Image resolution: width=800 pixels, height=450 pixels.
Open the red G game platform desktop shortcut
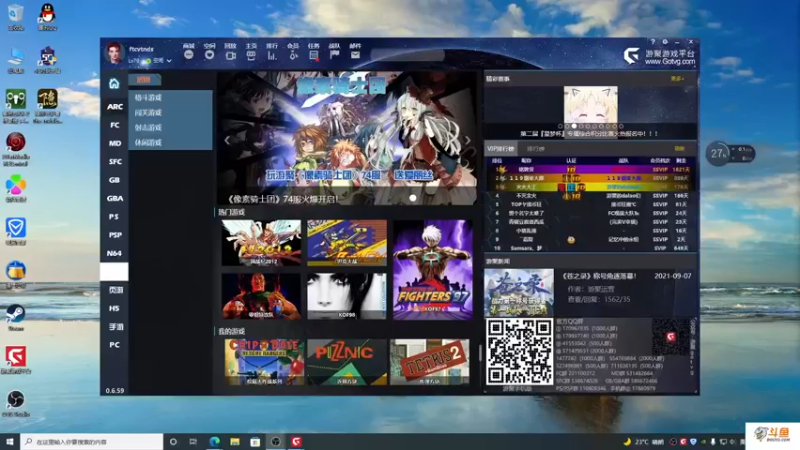(x=16, y=360)
